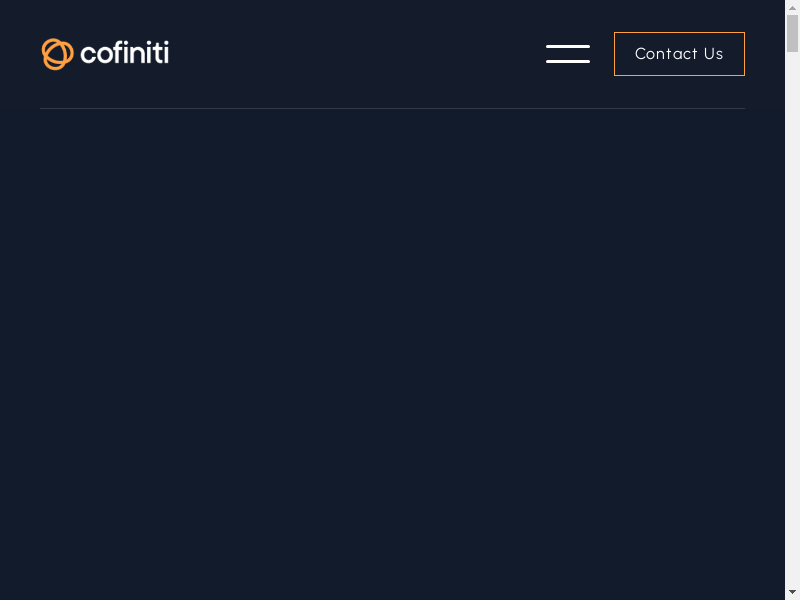800x600 pixels.
Task: Go to homepage via cofiniti logo
Action: click(105, 54)
